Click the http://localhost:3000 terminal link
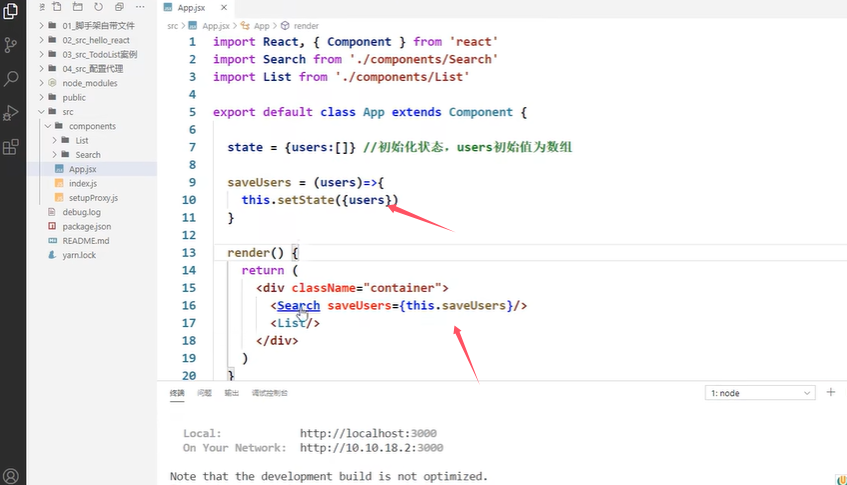847x485 pixels. 368,433
